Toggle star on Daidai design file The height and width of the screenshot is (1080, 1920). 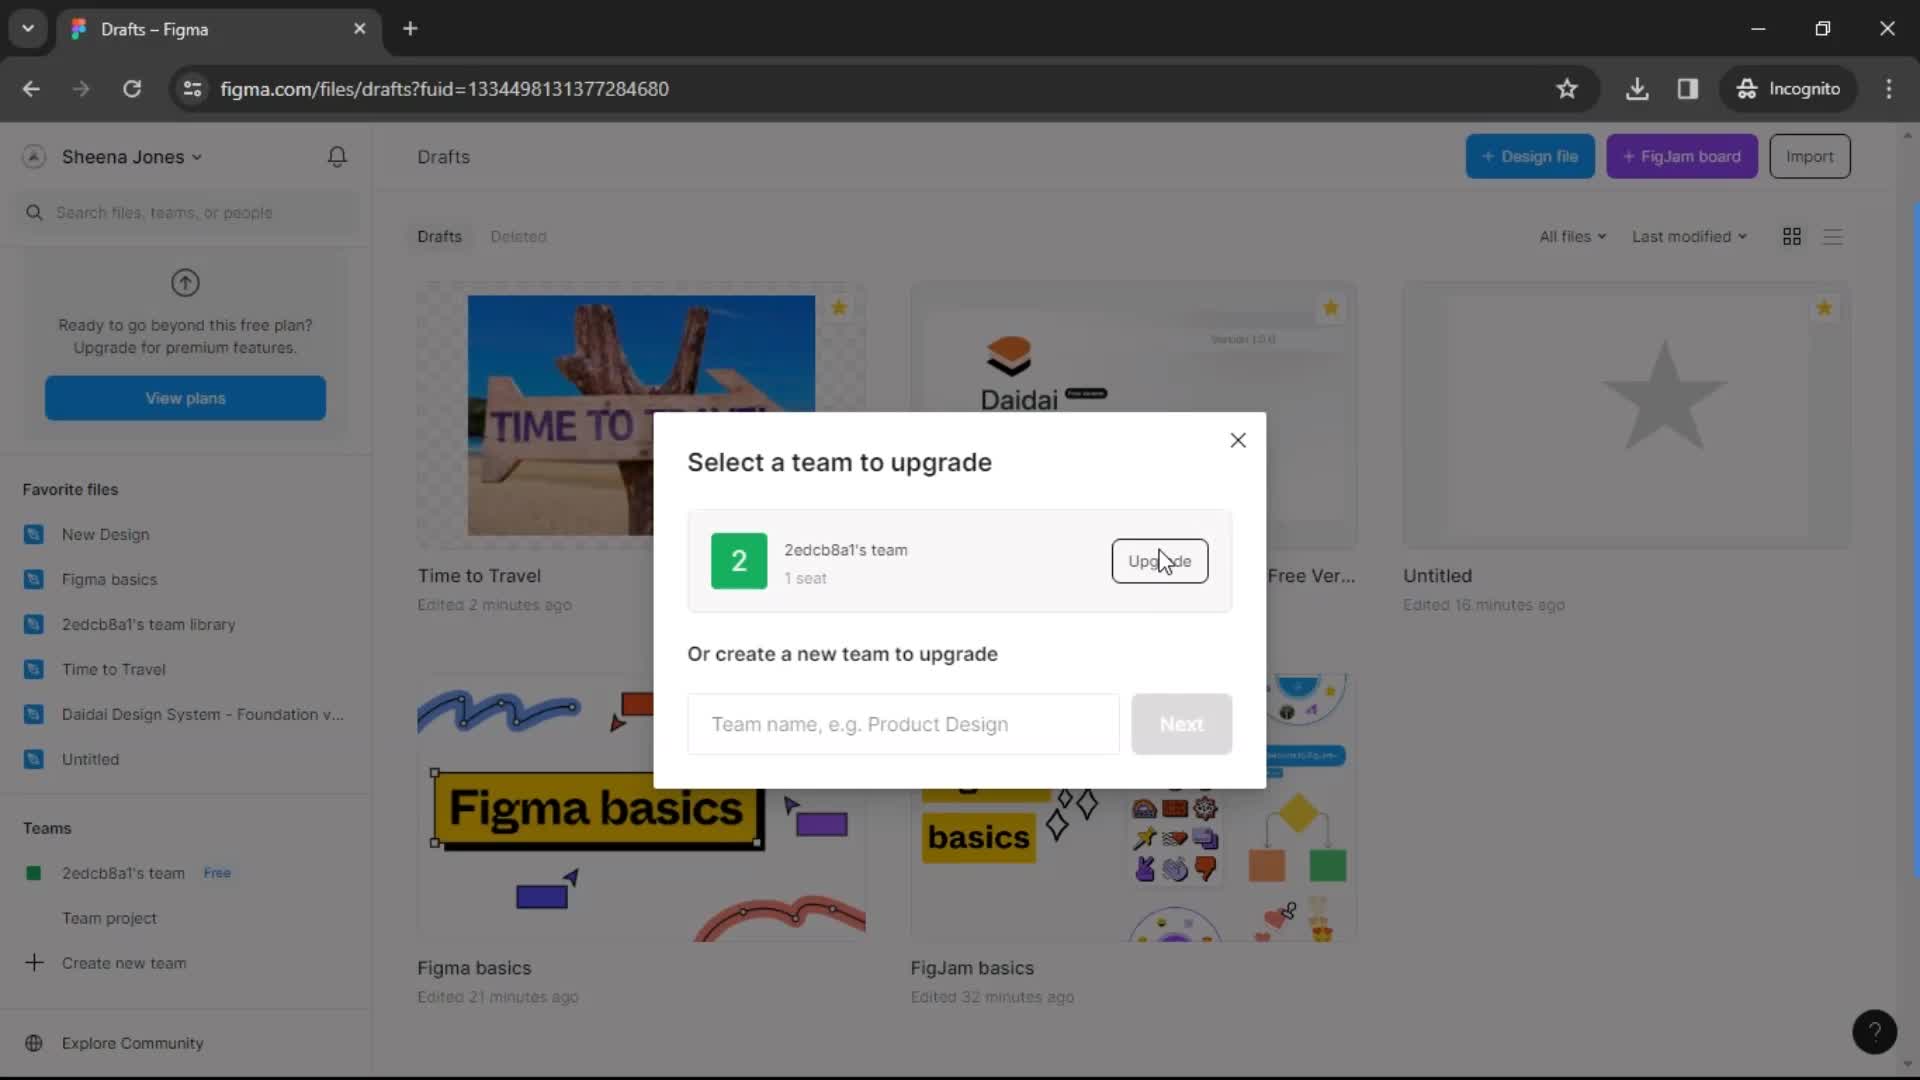[x=1331, y=307]
